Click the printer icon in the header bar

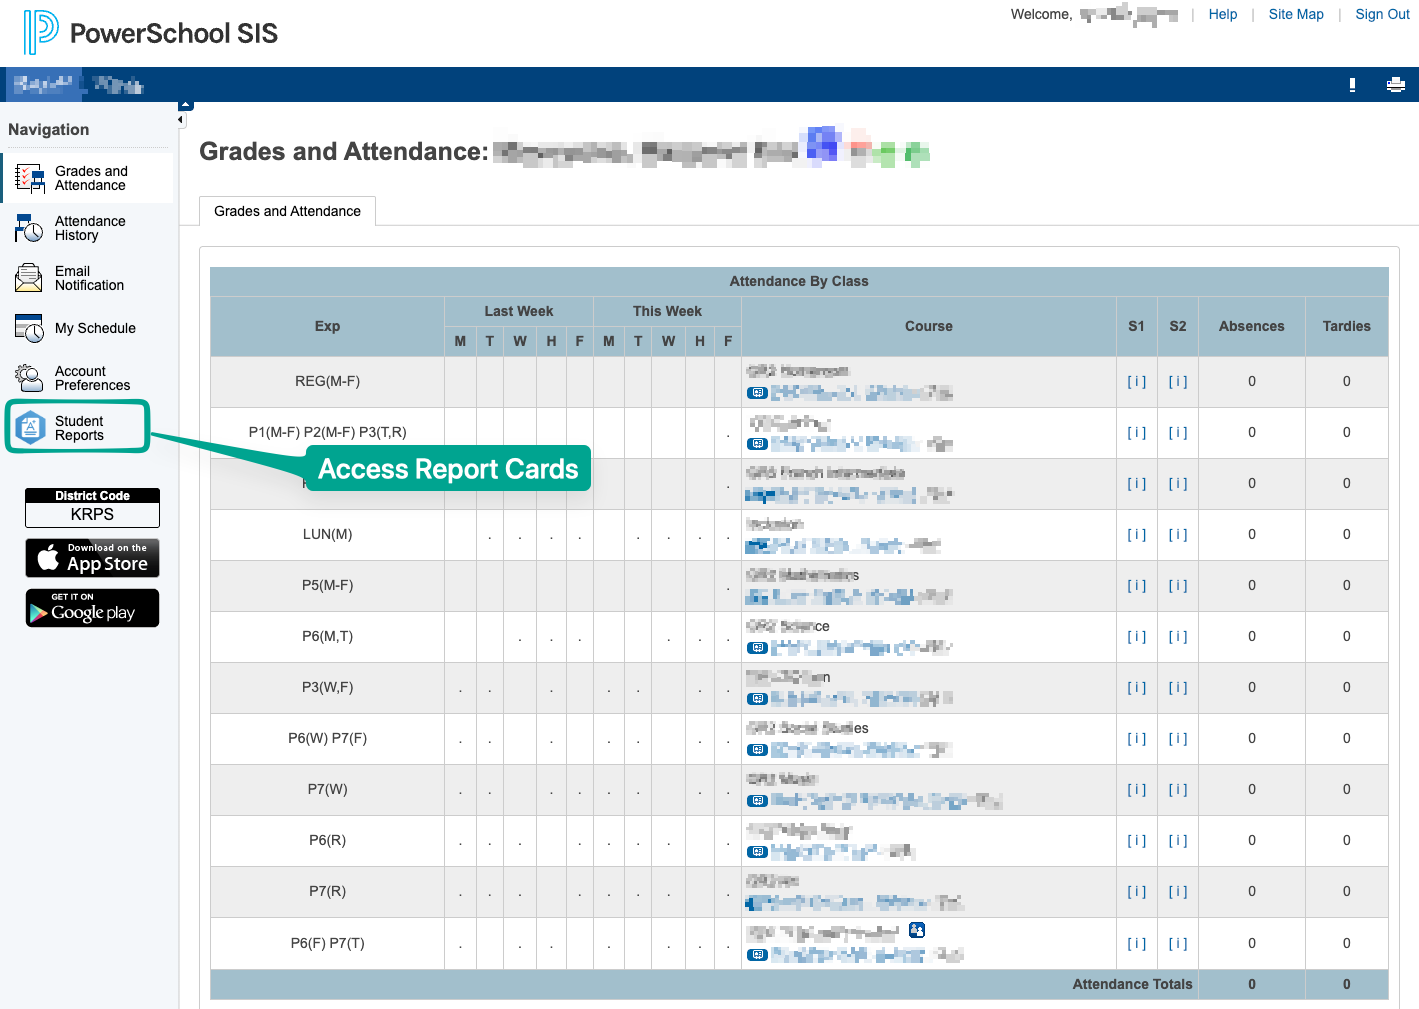pos(1396,85)
